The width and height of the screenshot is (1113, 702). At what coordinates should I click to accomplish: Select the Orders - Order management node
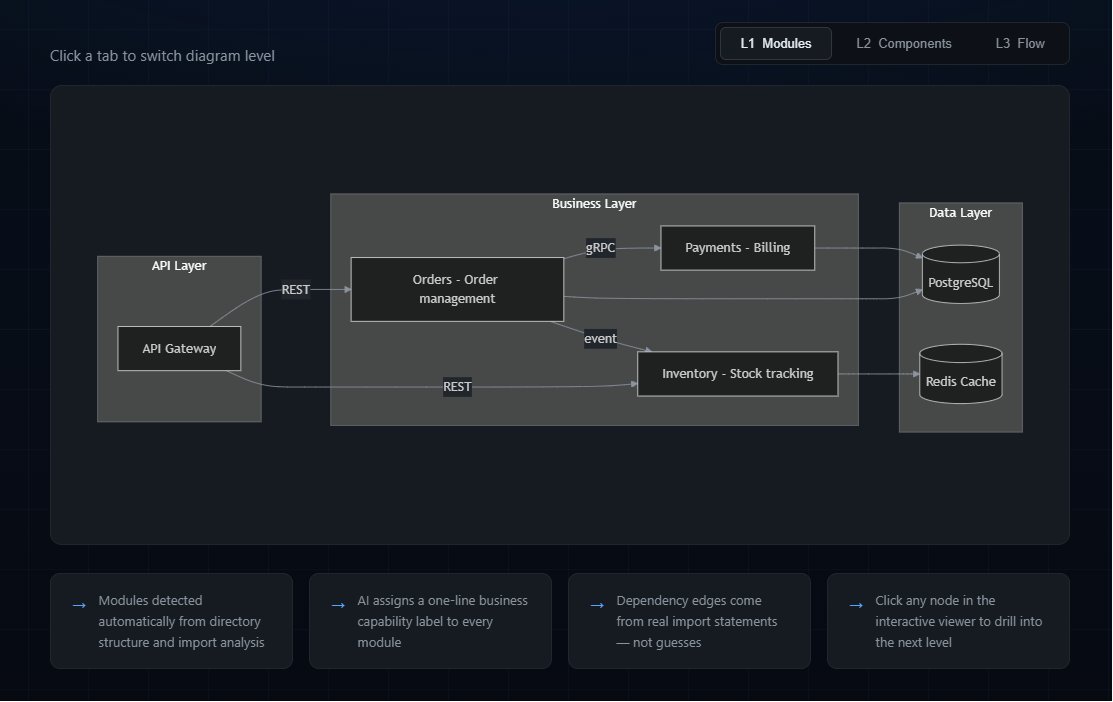pos(457,290)
